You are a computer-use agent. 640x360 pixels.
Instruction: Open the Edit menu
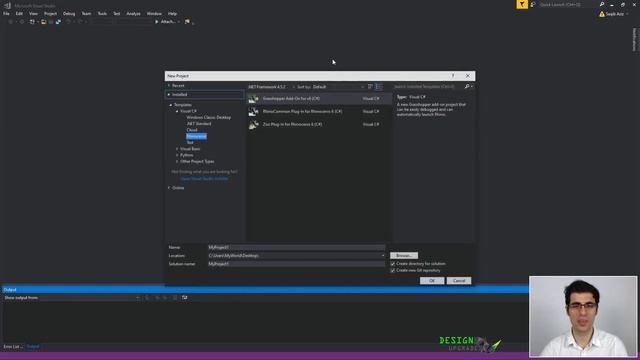point(19,13)
